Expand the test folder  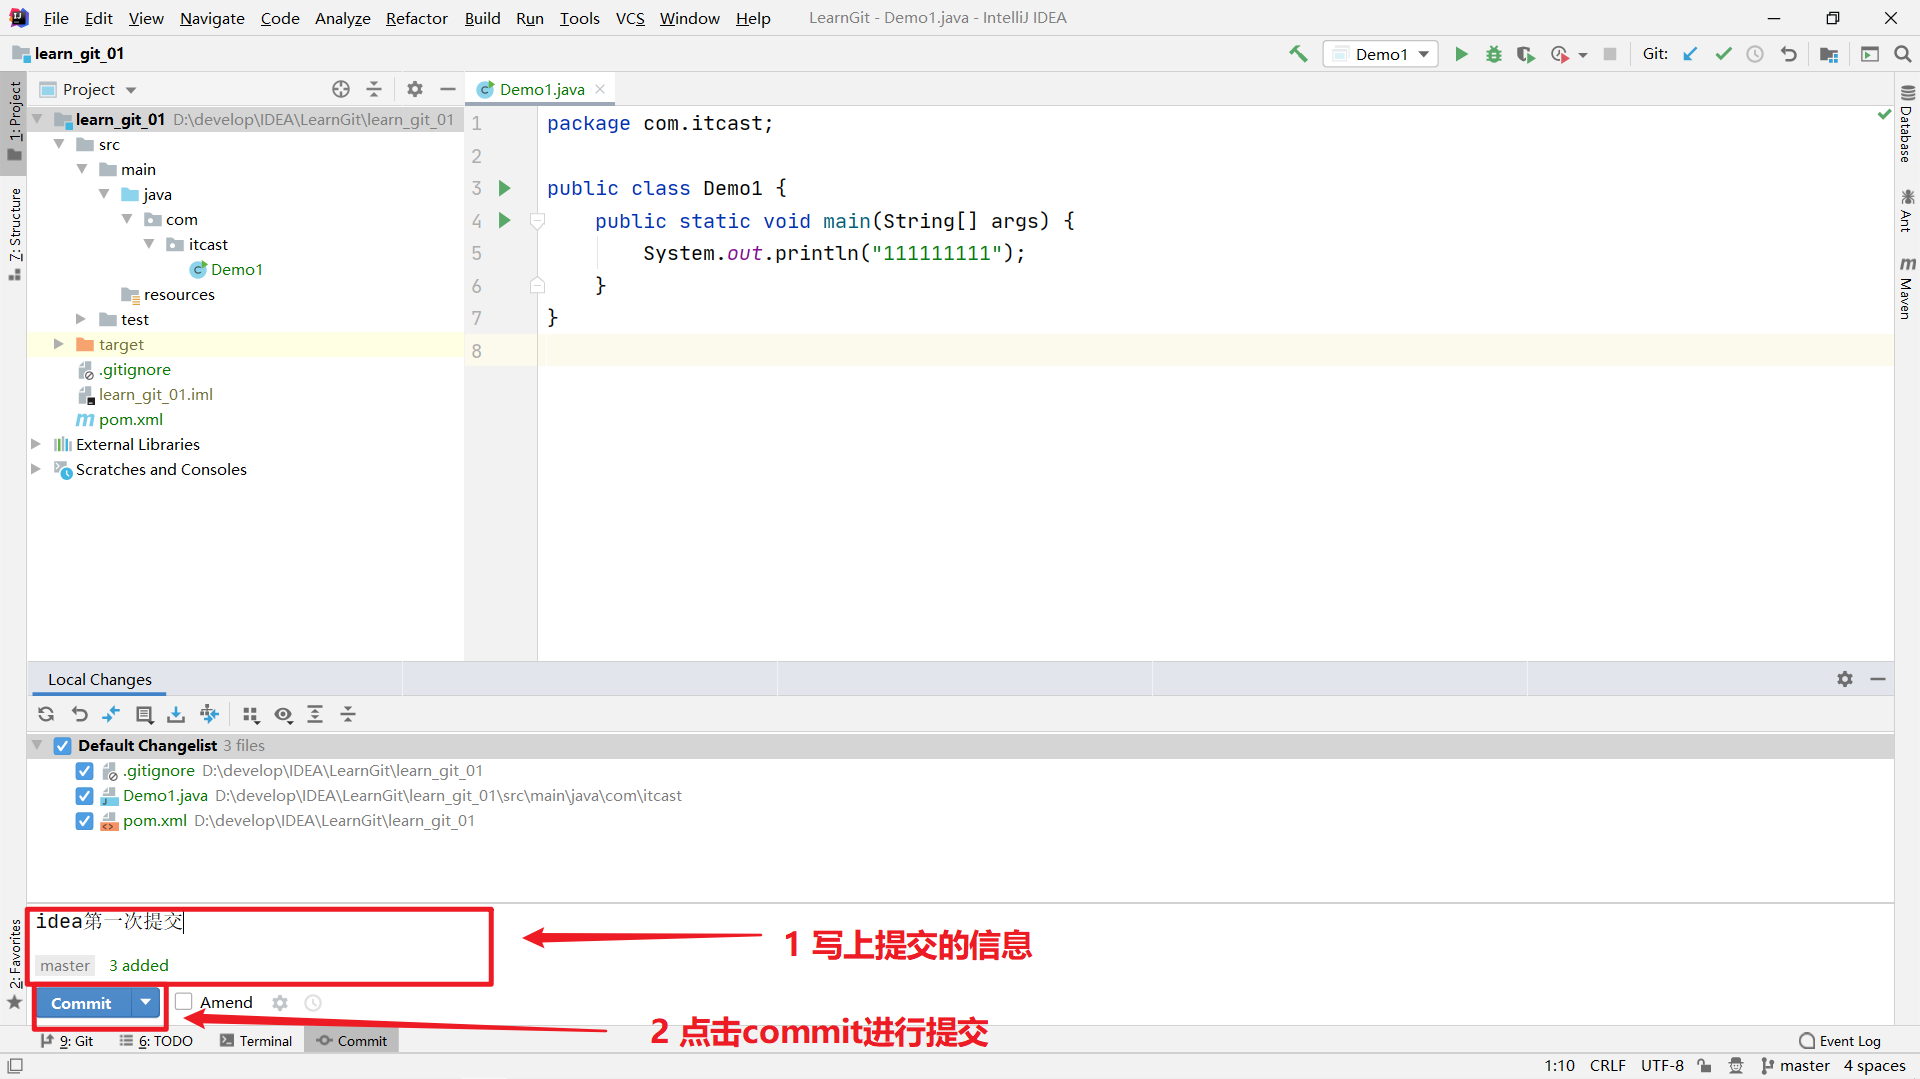[x=82, y=319]
